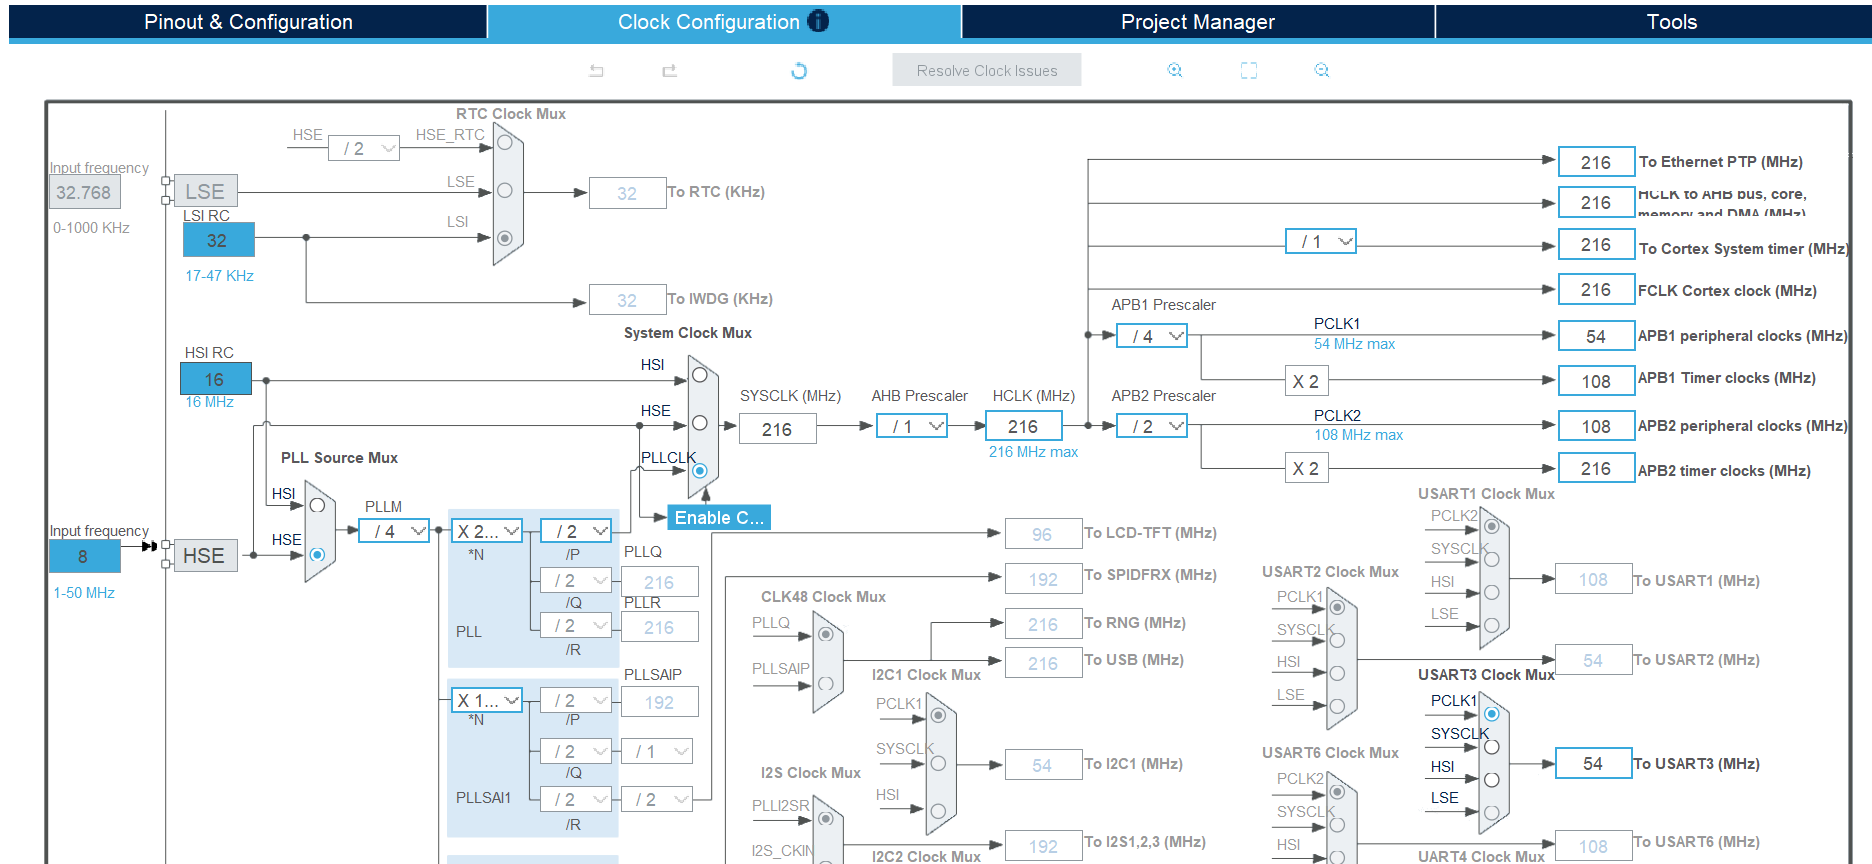Viewport: 1872px width, 864px height.
Task: Click the Enable CSS button
Action: coord(718,517)
